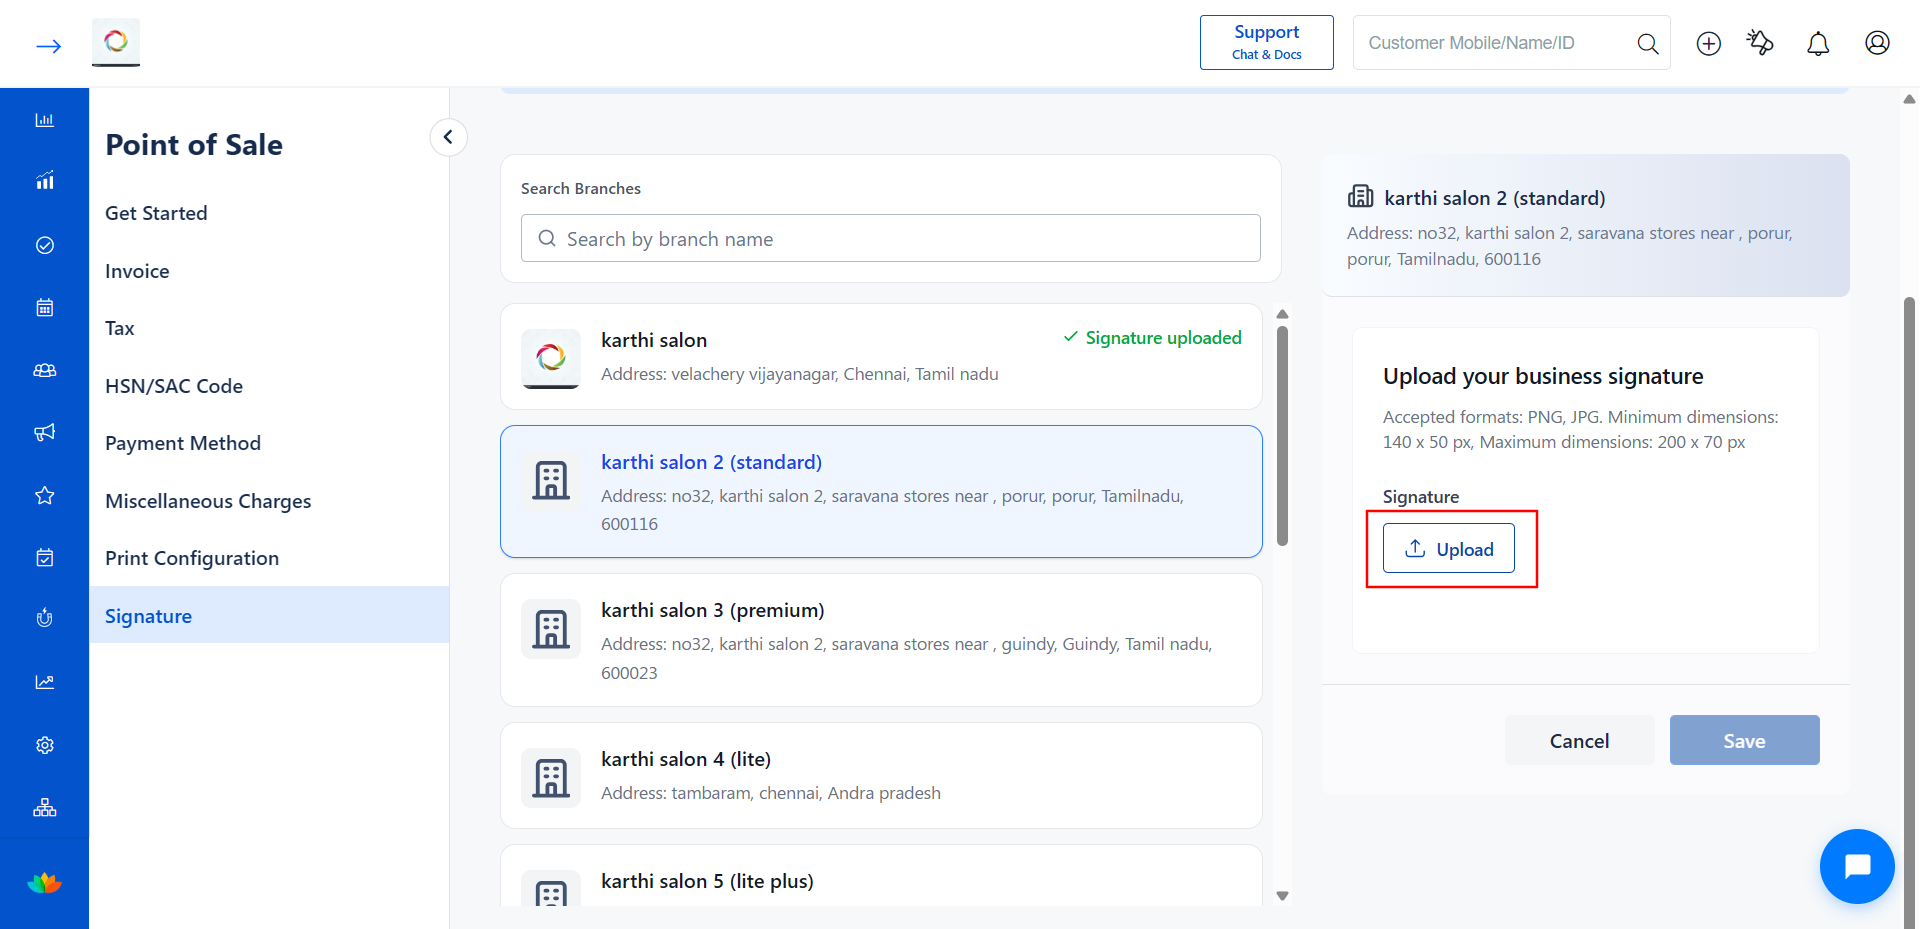Select the Signature menu item

tap(269, 615)
